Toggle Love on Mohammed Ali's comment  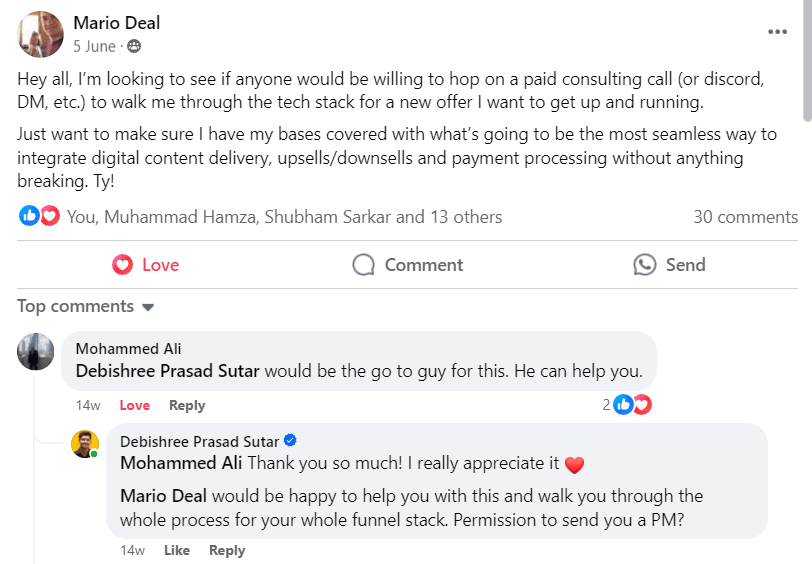[134, 405]
